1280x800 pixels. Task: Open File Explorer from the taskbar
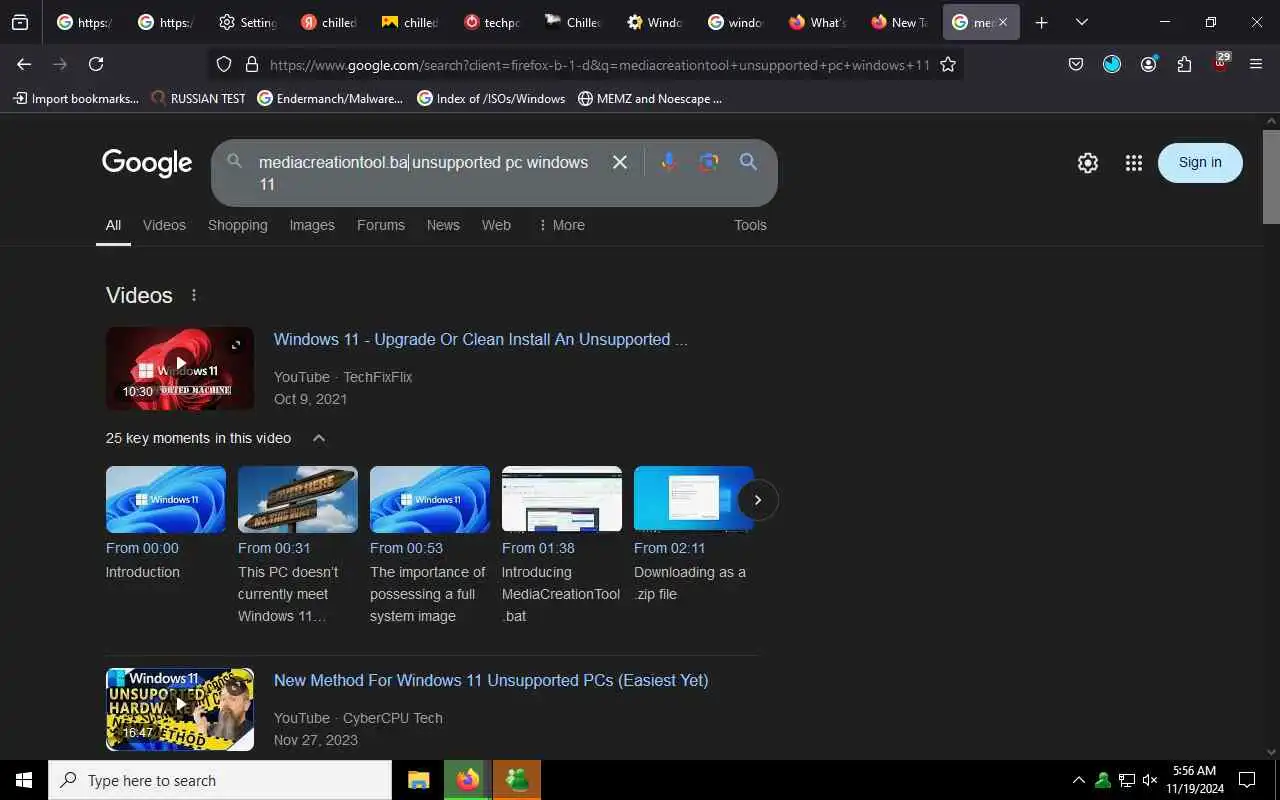pyautogui.click(x=418, y=780)
